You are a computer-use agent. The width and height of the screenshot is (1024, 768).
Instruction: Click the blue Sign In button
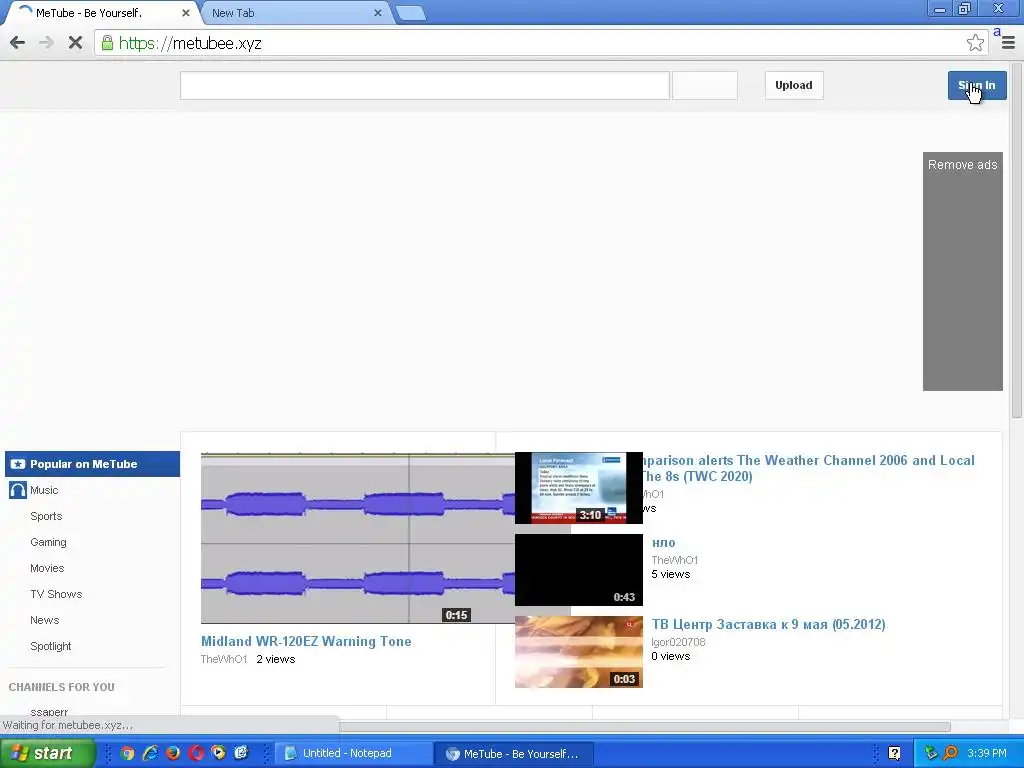click(x=977, y=86)
